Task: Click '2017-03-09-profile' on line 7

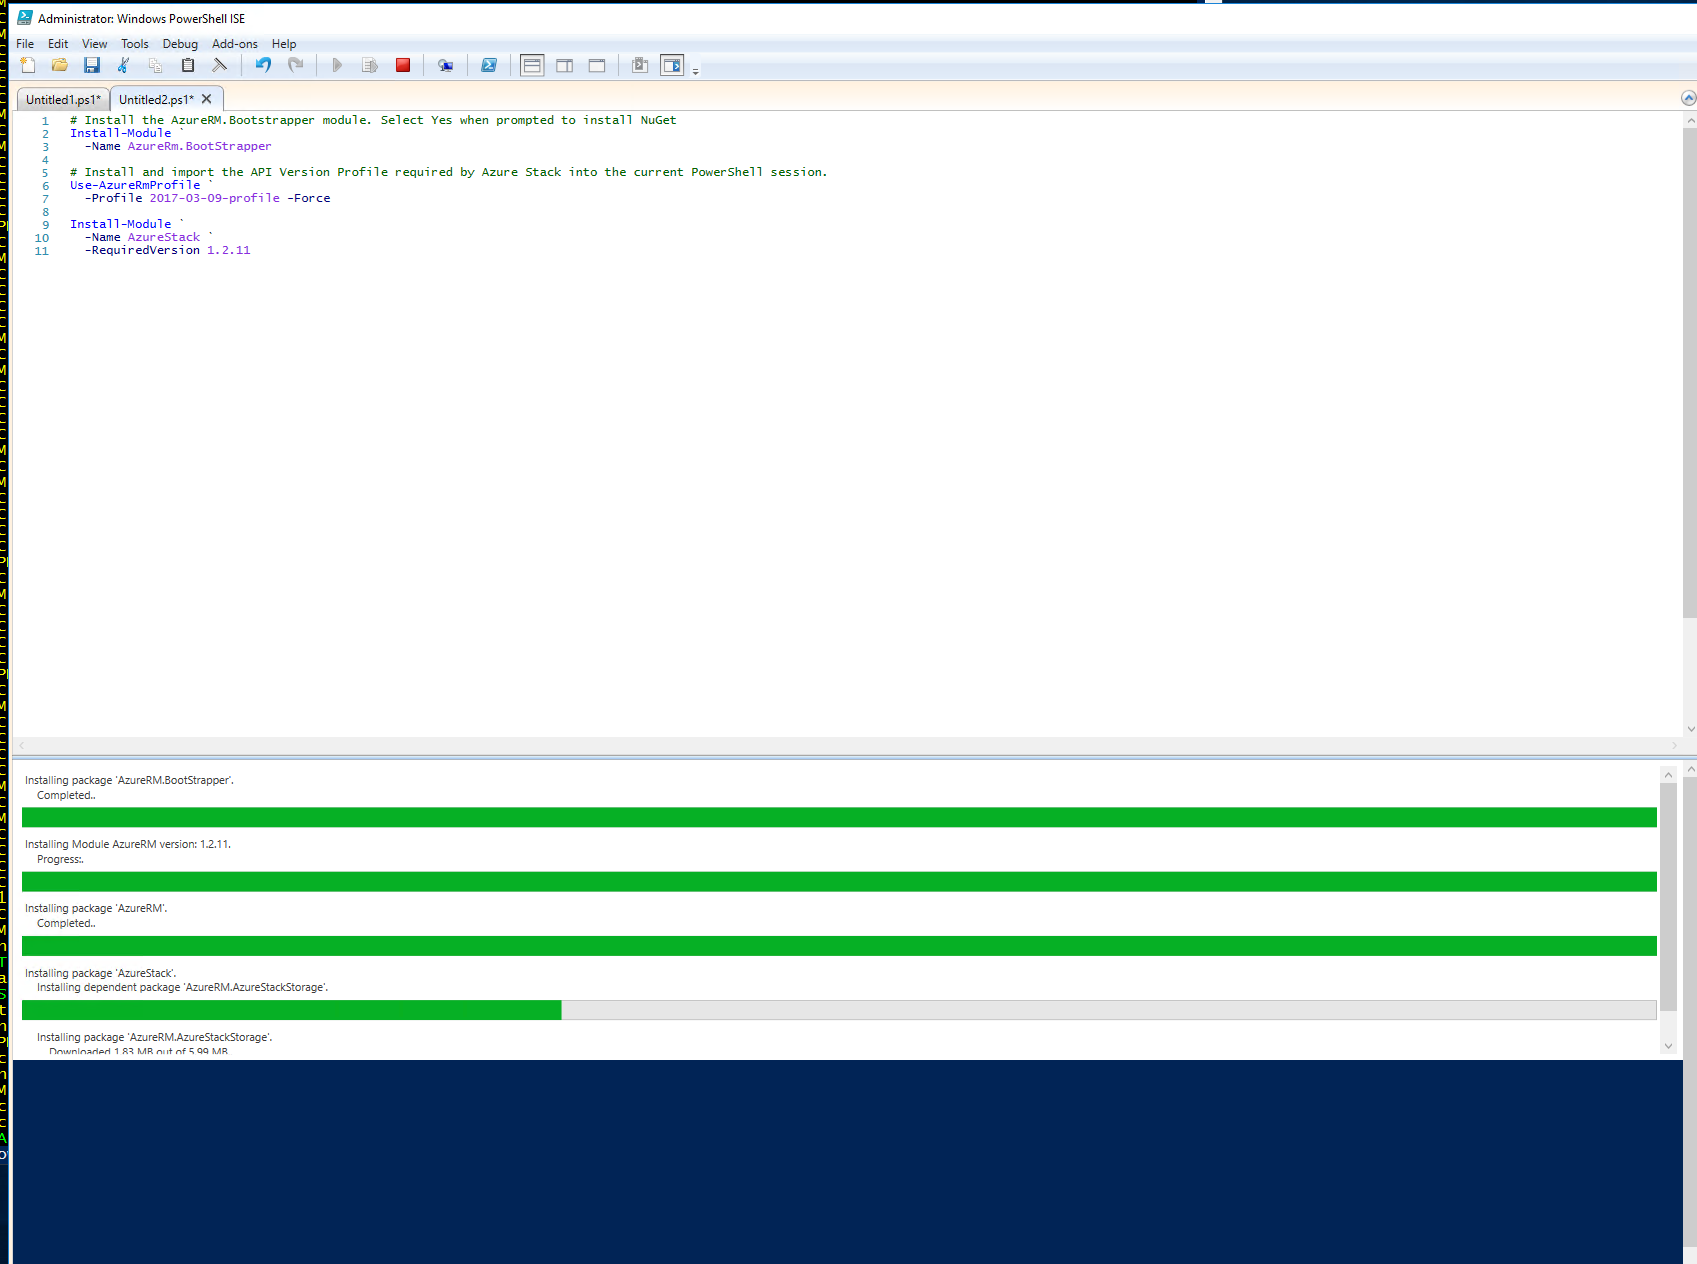Action: pos(215,198)
